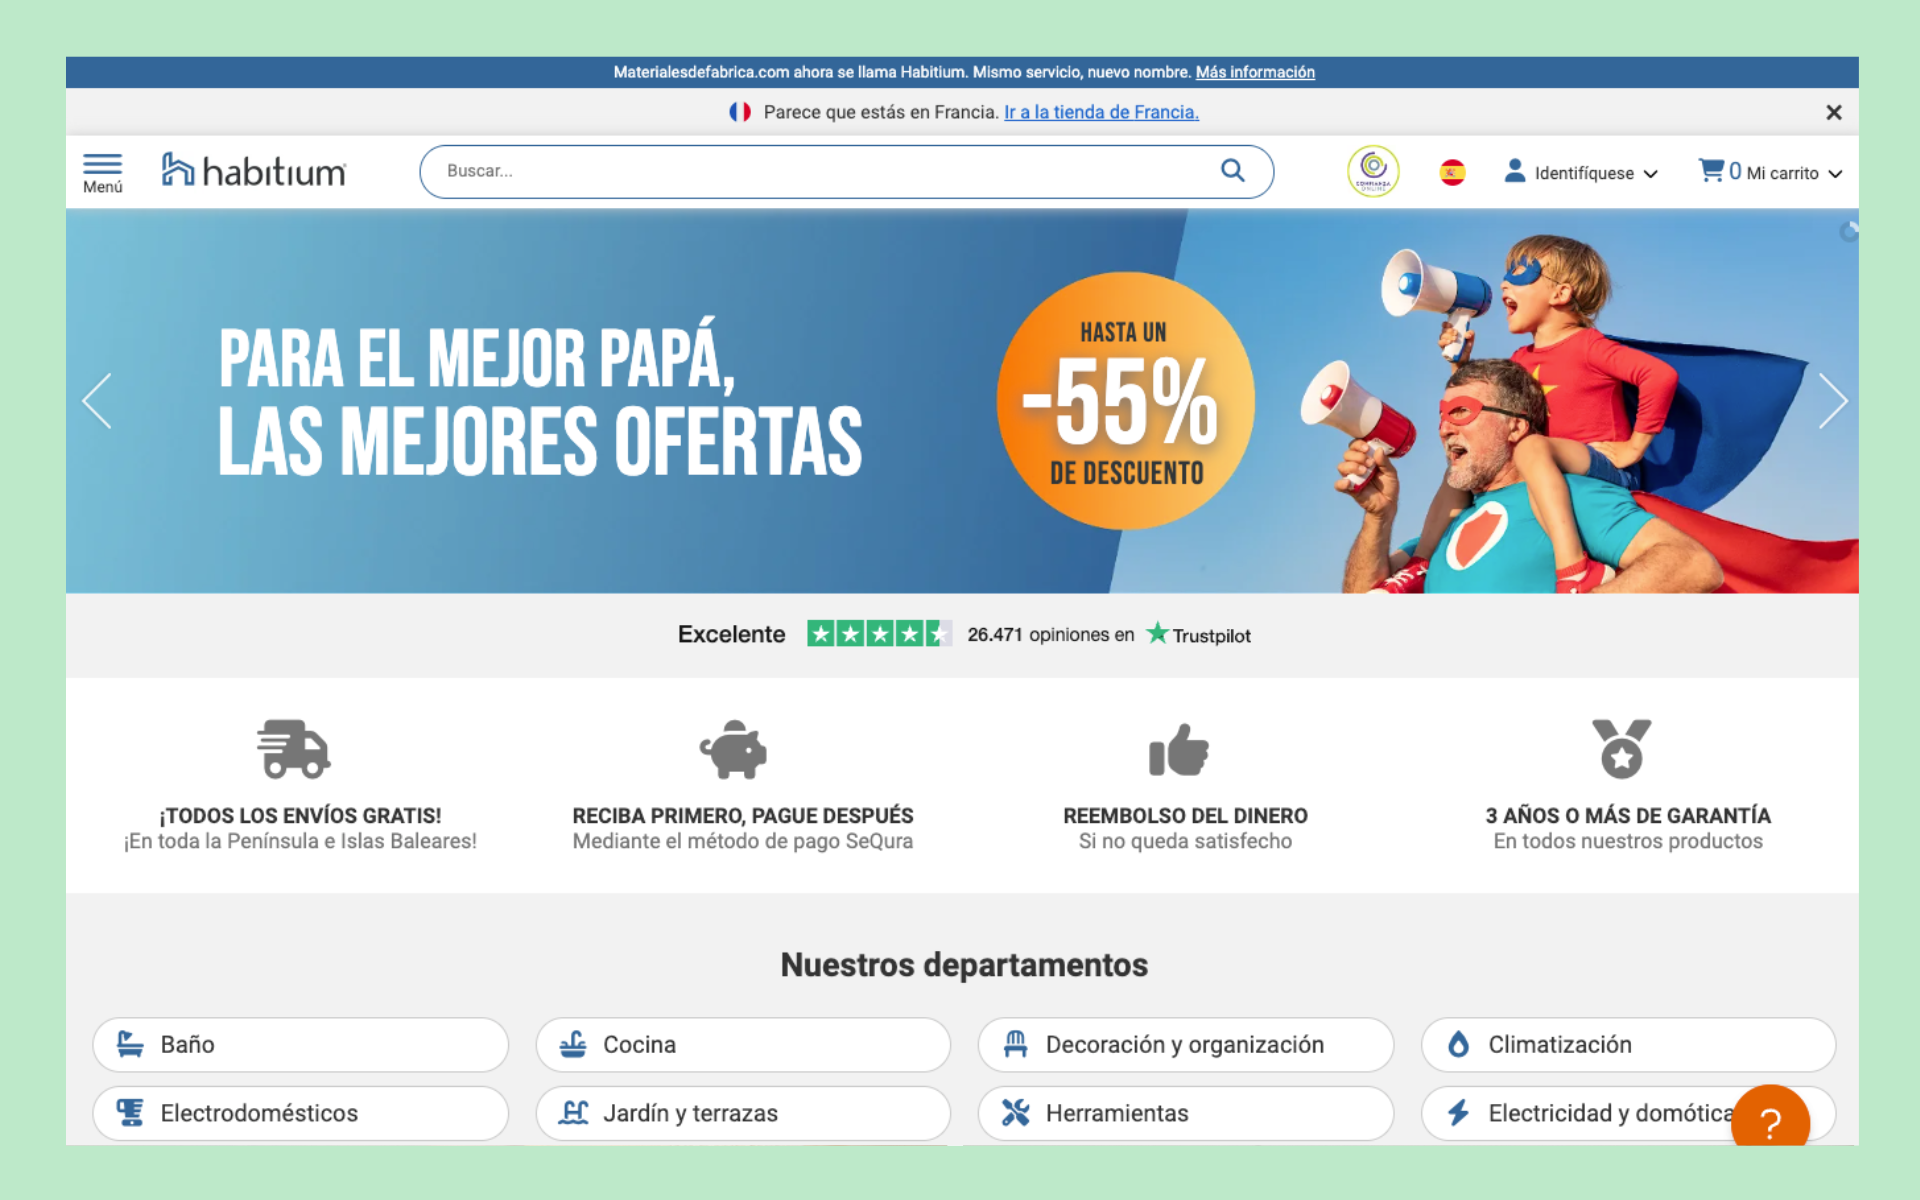
Task: Open the Herramientas department
Action: 1185,1113
